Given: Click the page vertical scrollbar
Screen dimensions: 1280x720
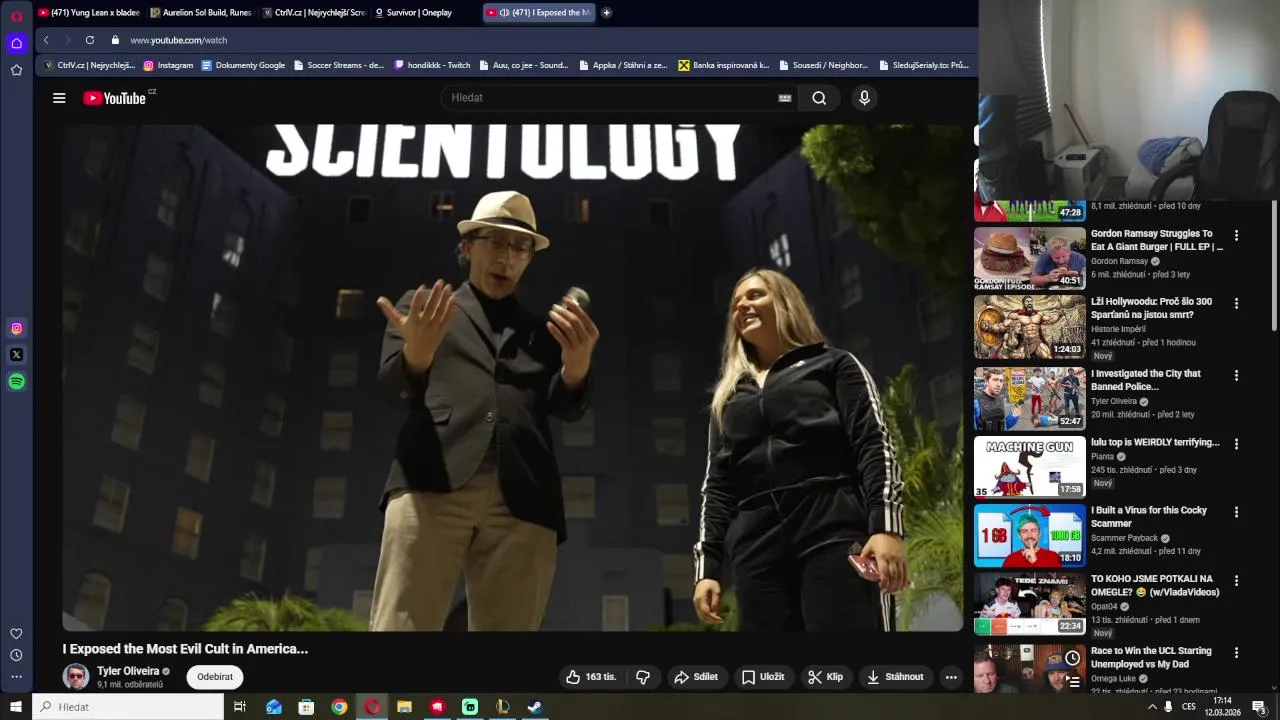Looking at the screenshot, I should click(x=1274, y=265).
